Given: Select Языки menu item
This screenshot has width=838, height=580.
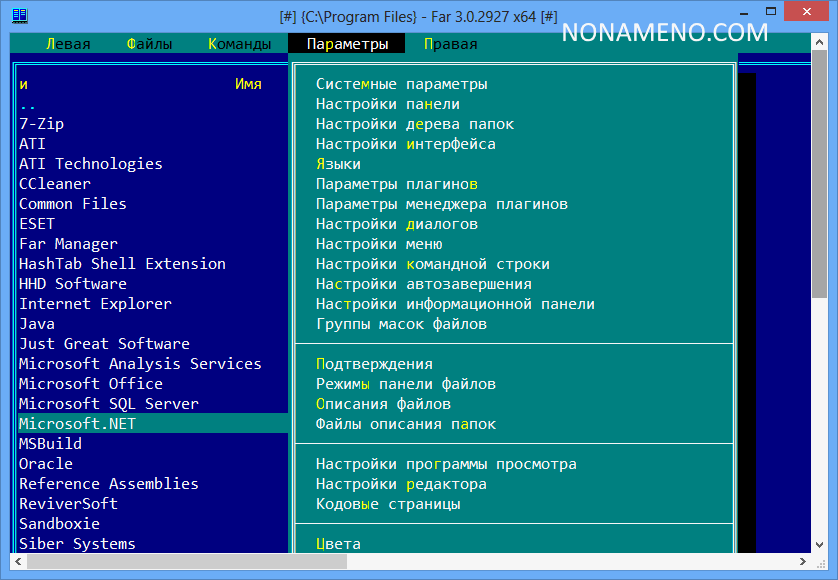Looking at the screenshot, I should pos(338,164).
